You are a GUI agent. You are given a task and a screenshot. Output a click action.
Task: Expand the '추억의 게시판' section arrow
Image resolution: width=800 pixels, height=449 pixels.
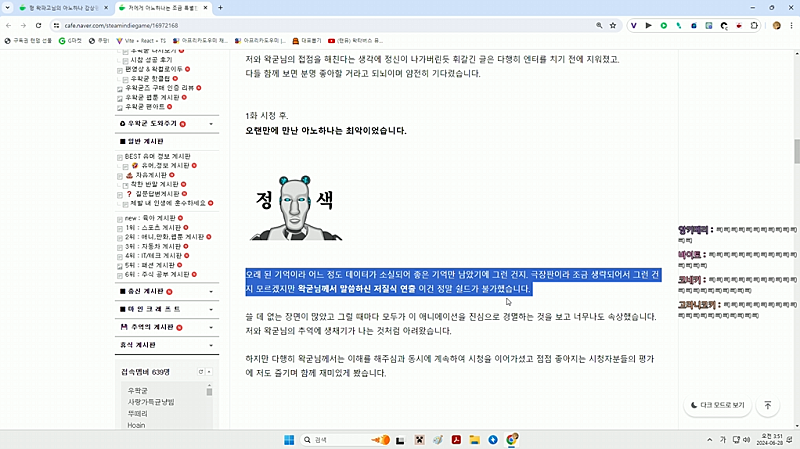coord(211,327)
